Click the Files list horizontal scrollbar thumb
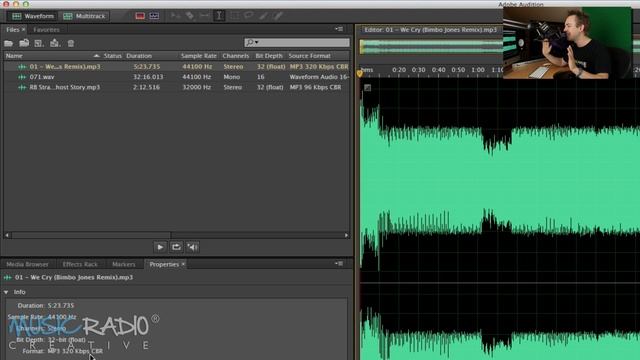 click(91, 235)
